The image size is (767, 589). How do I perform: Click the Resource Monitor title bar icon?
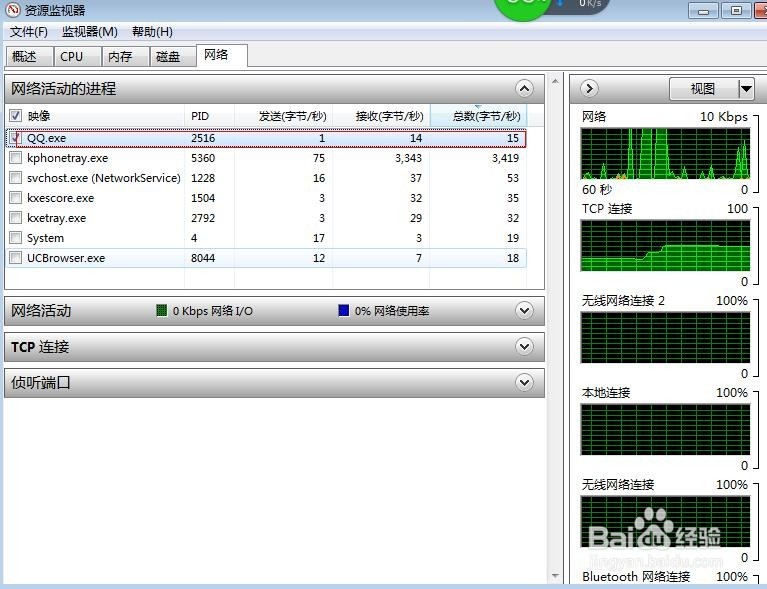[x=13, y=9]
